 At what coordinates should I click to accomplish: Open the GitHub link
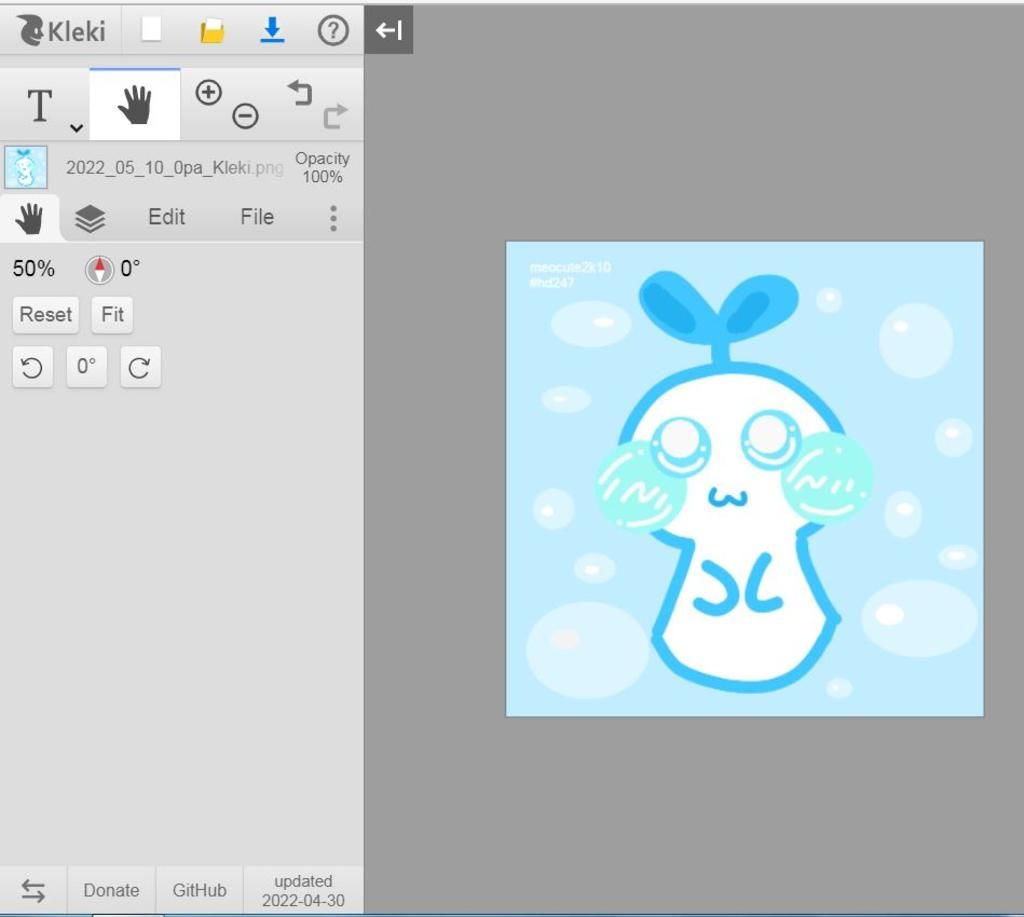coord(199,890)
